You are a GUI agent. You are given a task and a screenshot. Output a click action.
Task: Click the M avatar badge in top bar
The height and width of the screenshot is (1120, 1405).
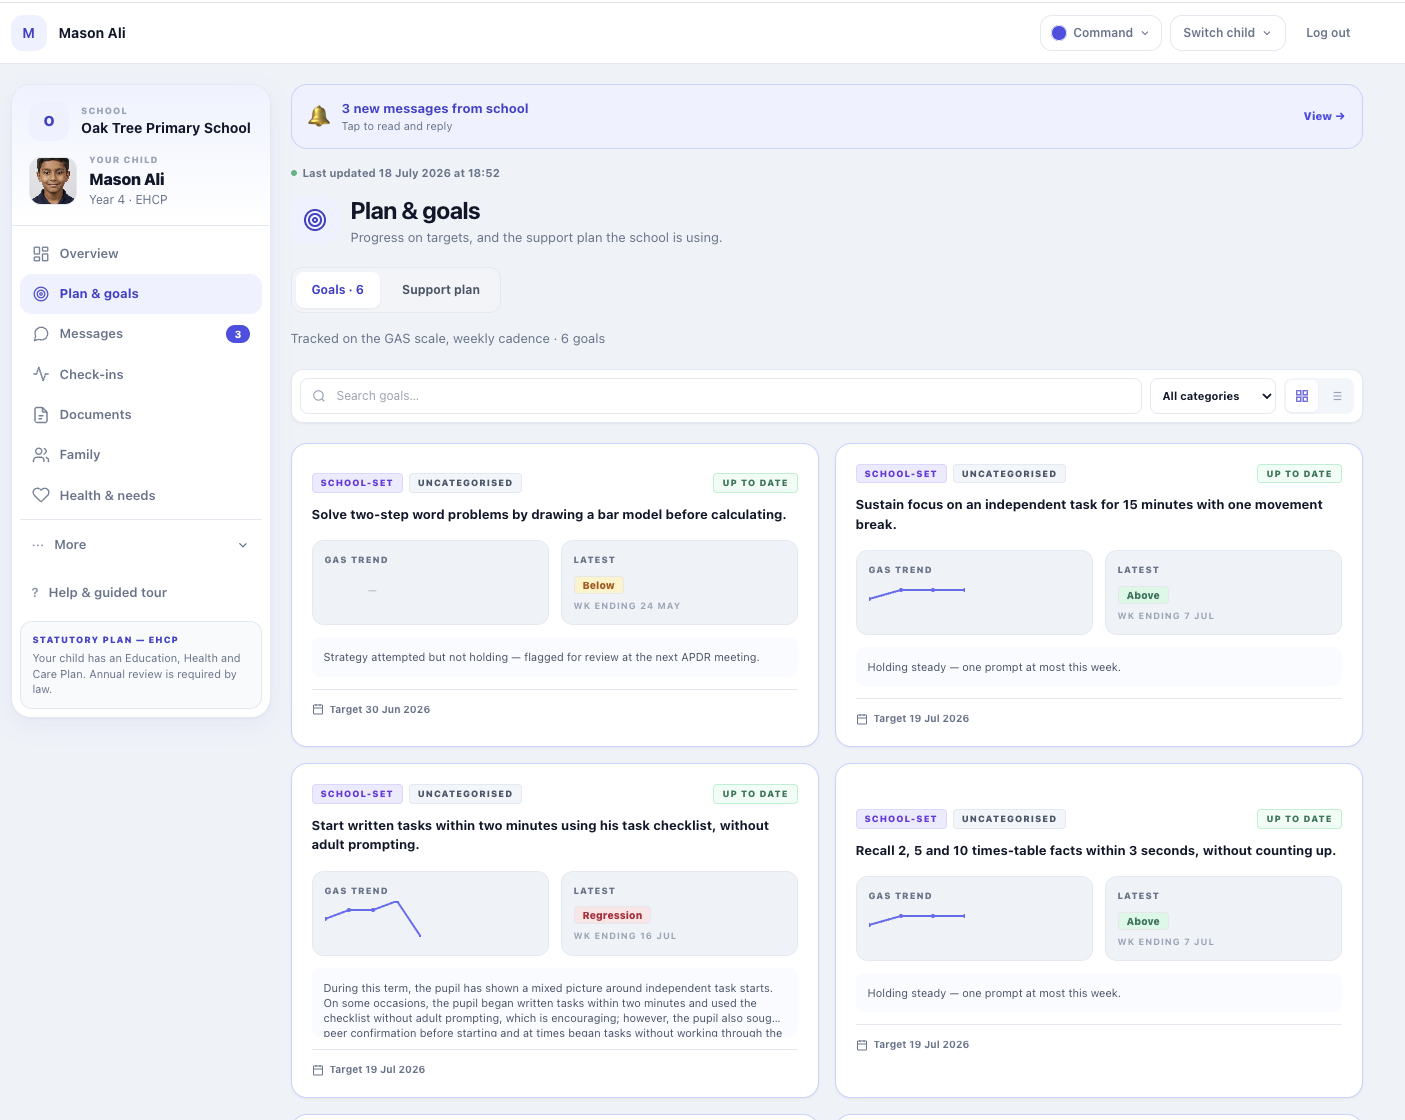(29, 33)
